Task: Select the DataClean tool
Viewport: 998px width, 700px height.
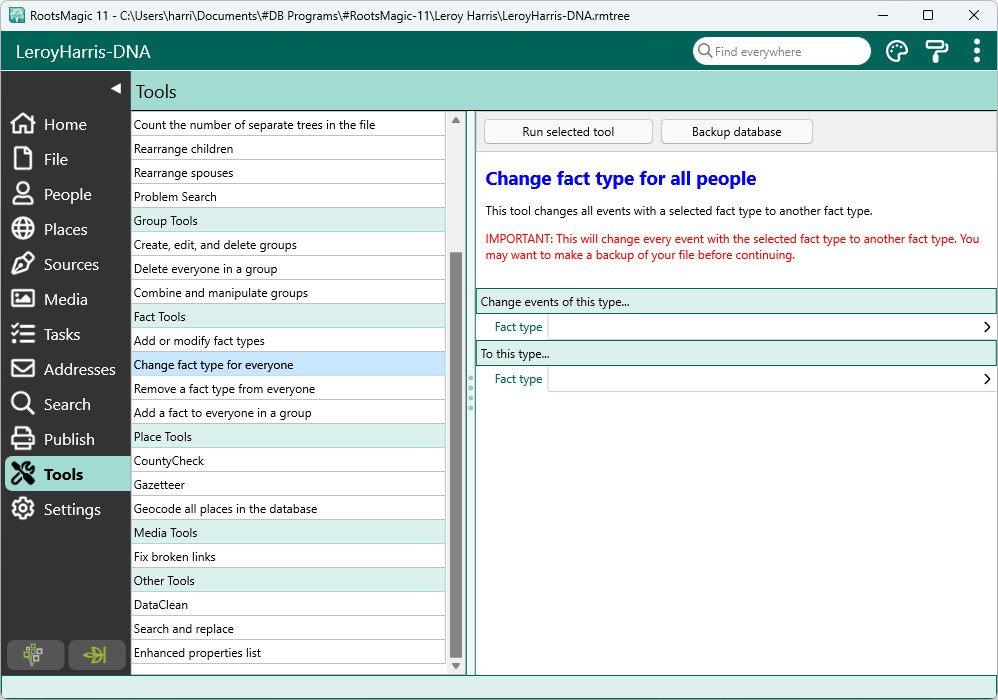Action: [288, 605]
